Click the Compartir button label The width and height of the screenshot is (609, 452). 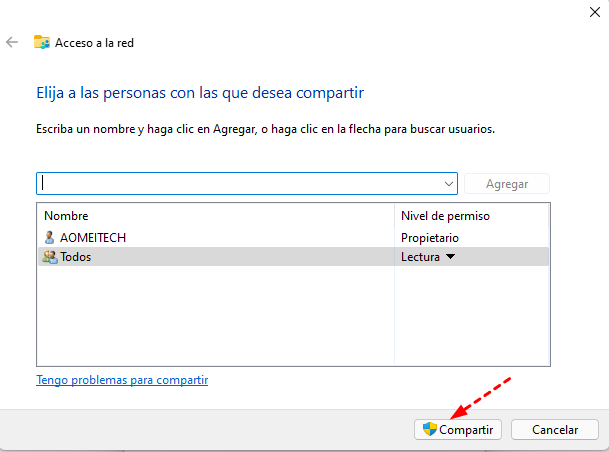[x=467, y=429]
